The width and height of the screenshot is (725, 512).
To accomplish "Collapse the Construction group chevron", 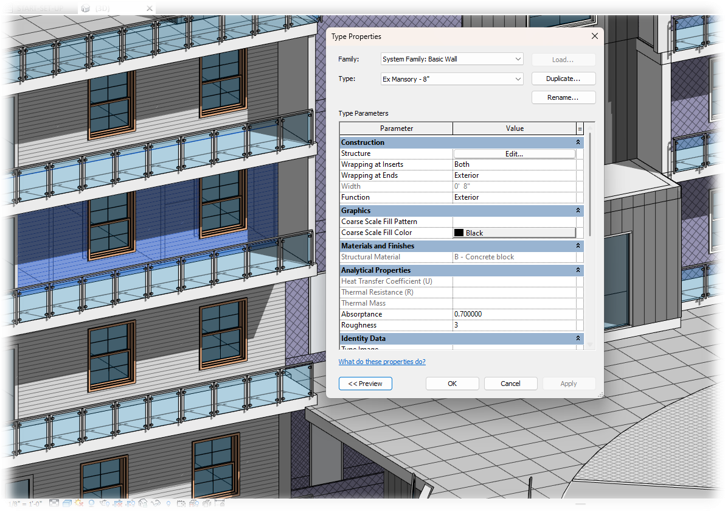I will (578, 142).
